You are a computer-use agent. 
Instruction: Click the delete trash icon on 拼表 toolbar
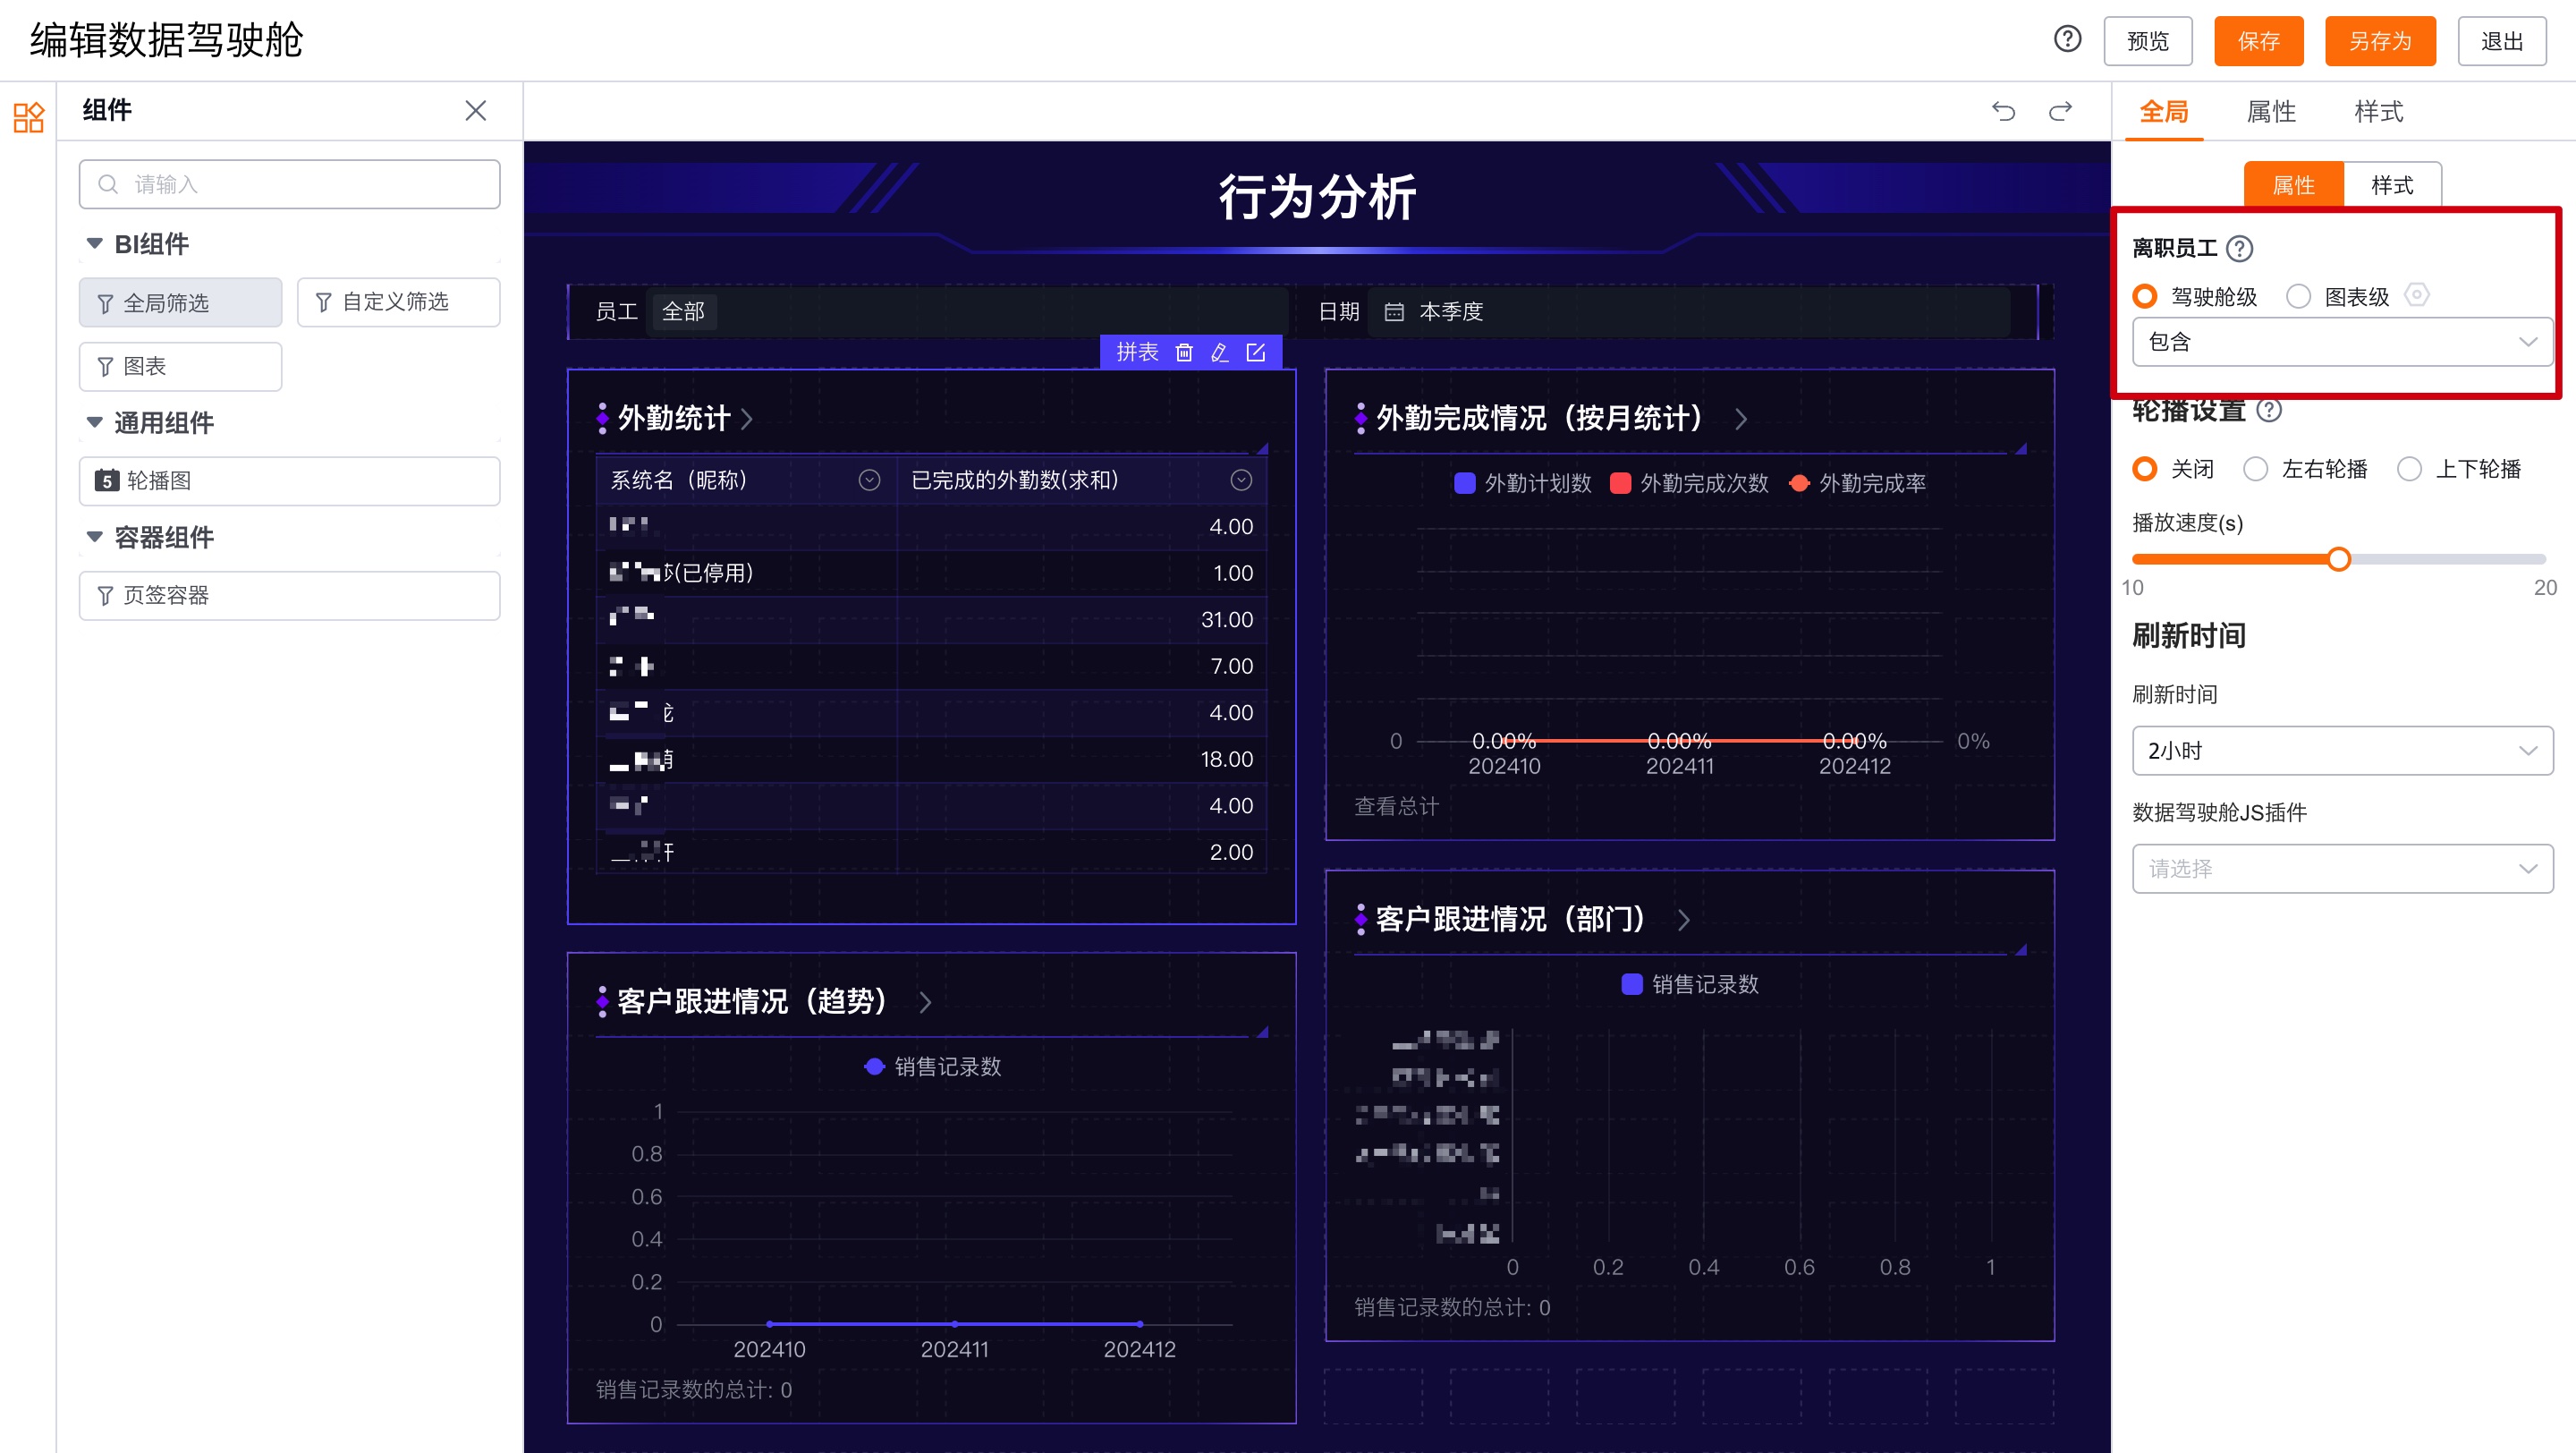tap(1184, 352)
